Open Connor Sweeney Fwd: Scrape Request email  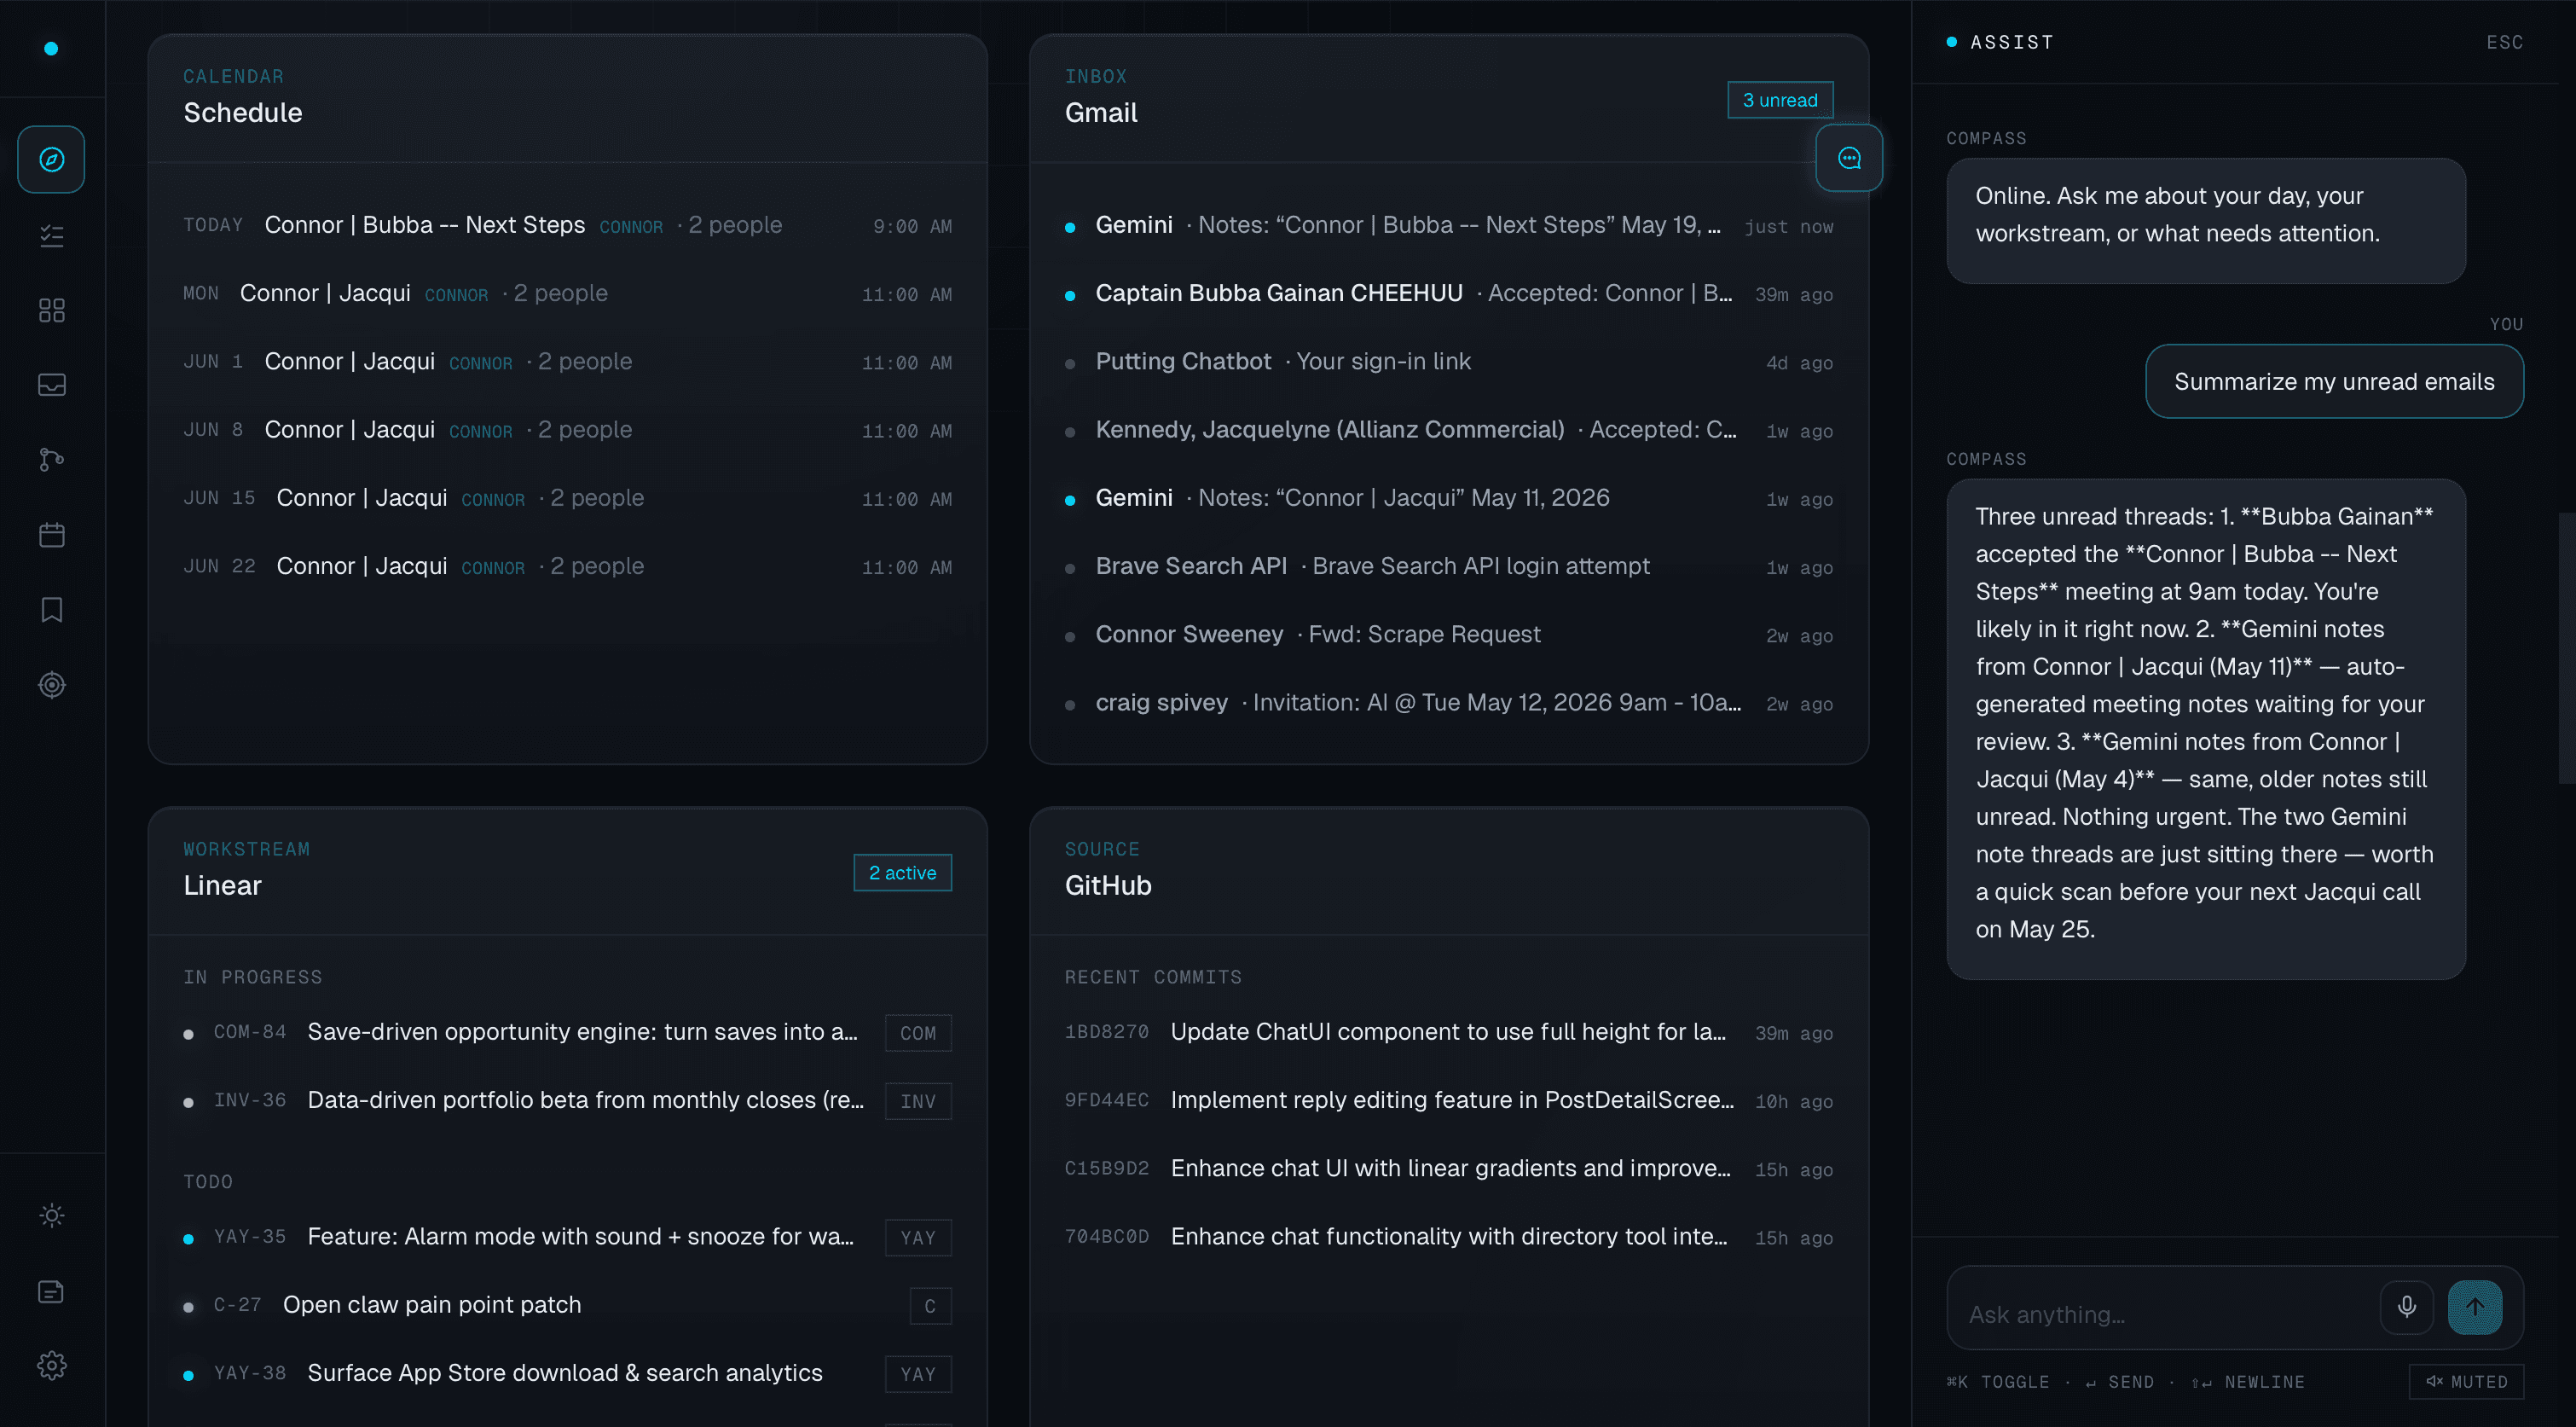[1449, 634]
